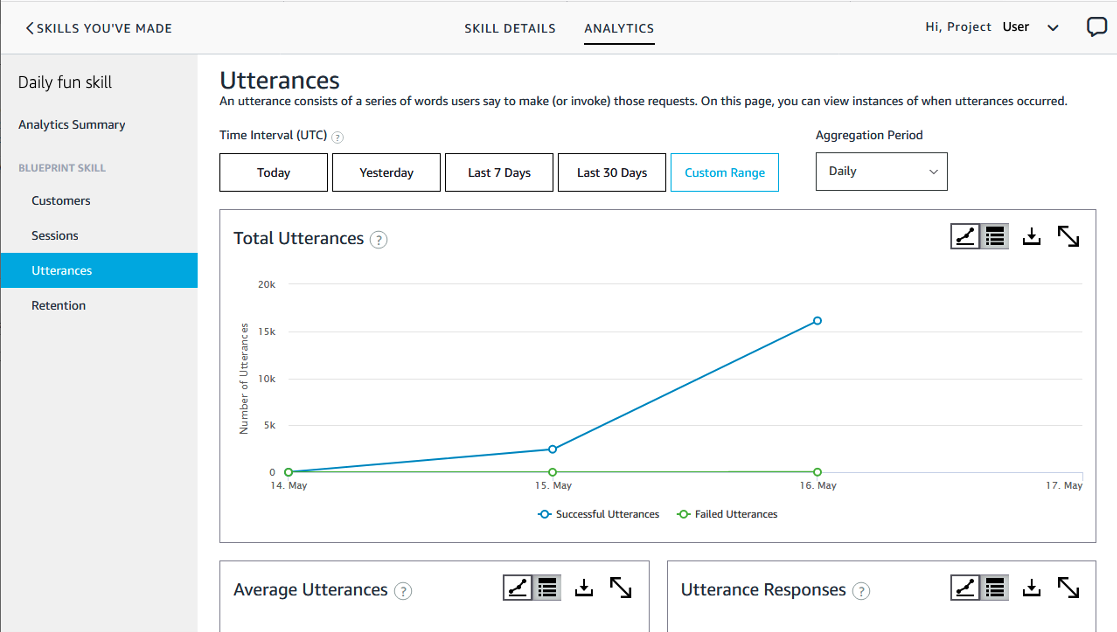Expand the Average Utterances chart to fullscreen

point(621,588)
